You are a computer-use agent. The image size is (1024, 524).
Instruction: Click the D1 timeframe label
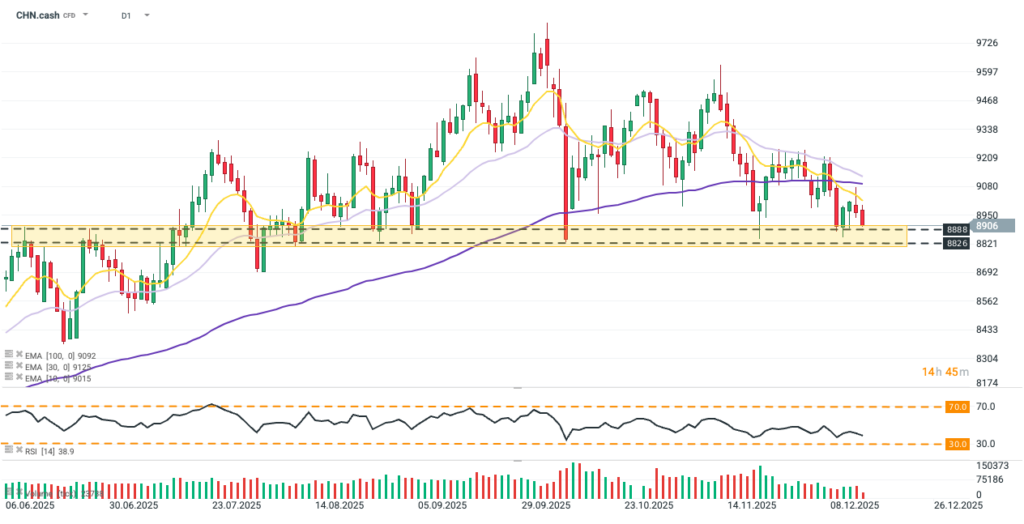click(126, 16)
